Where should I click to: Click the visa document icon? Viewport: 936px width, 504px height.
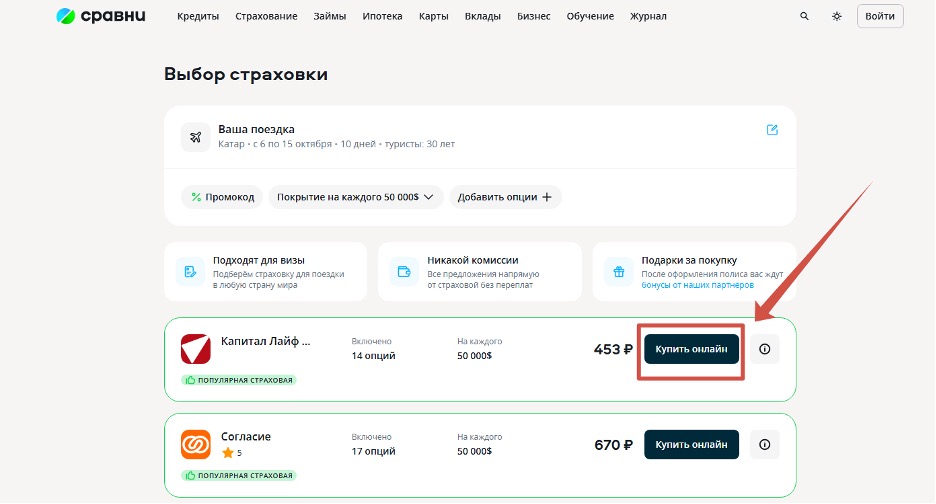tap(190, 272)
